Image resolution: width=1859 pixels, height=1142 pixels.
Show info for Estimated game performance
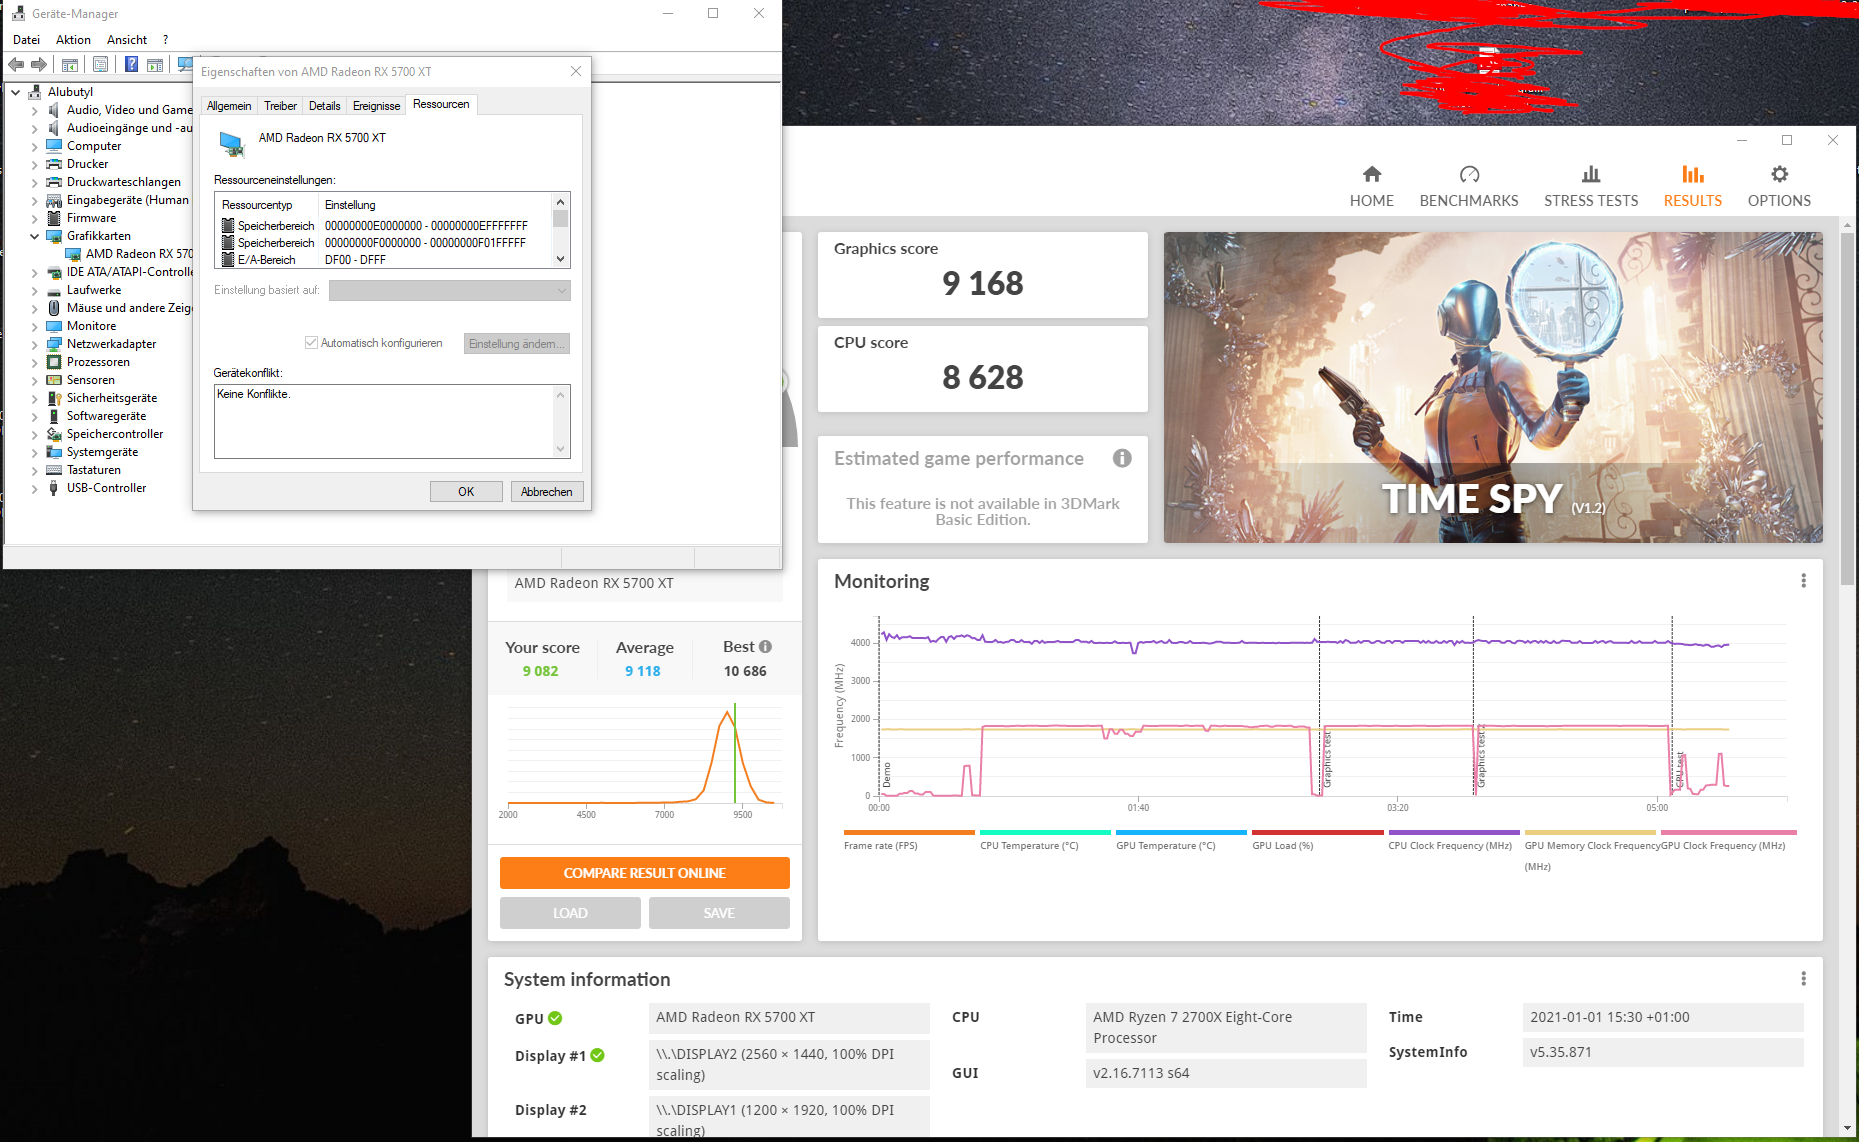(1122, 458)
